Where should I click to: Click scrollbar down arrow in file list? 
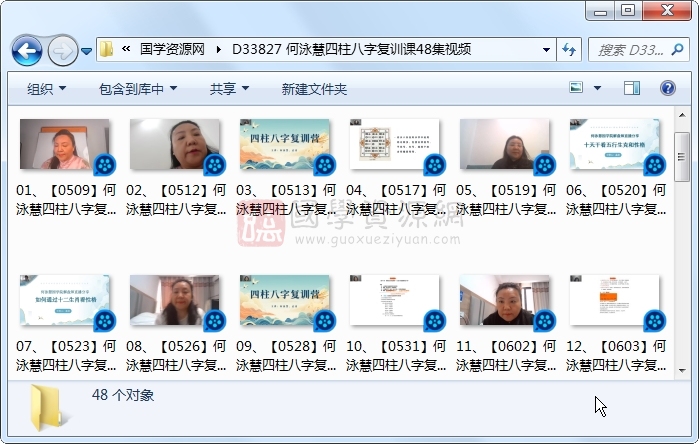(x=682, y=370)
